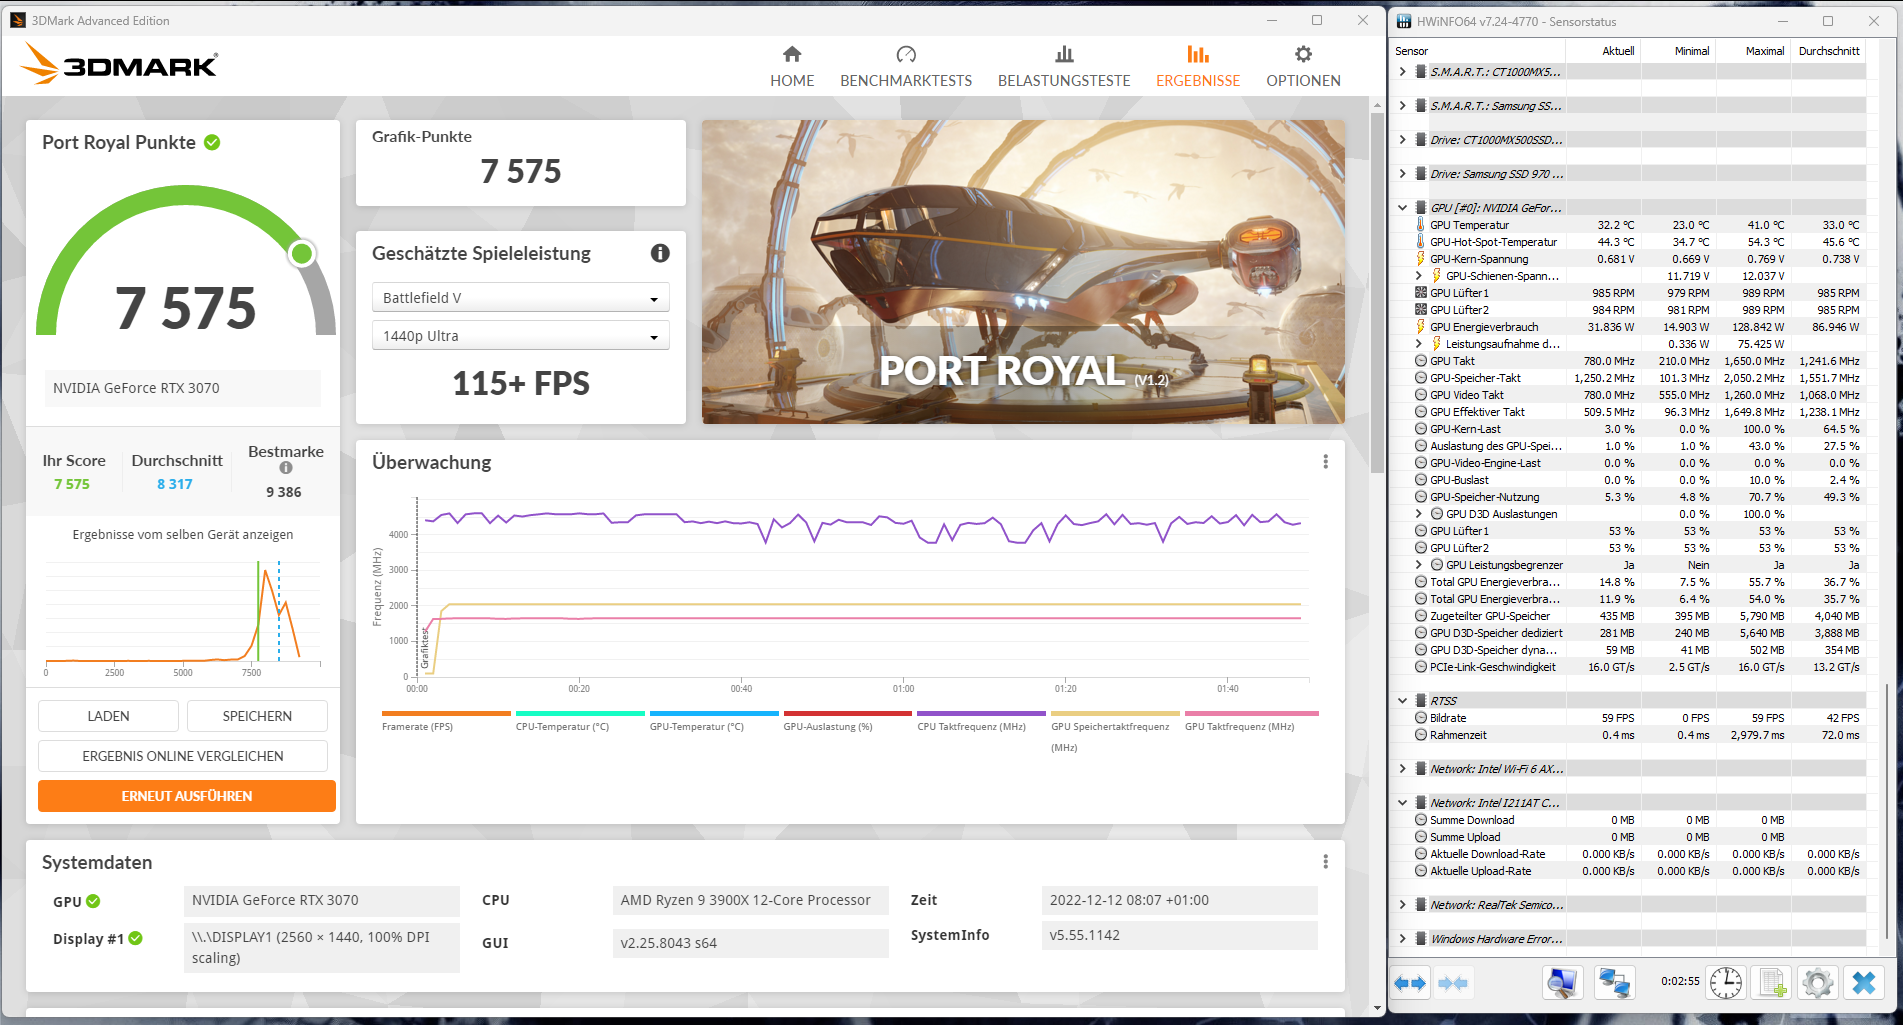Click the Framerate (FPS) orange legend swatch

pos(446,713)
